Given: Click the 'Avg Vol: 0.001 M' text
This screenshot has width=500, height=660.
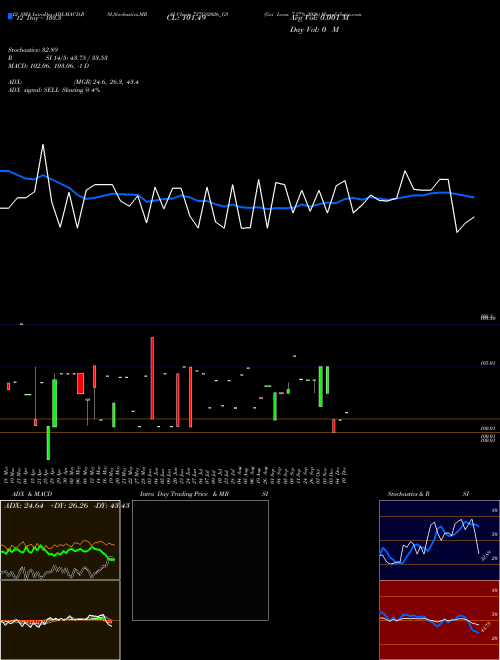Looking at the screenshot, I should pos(320,18).
